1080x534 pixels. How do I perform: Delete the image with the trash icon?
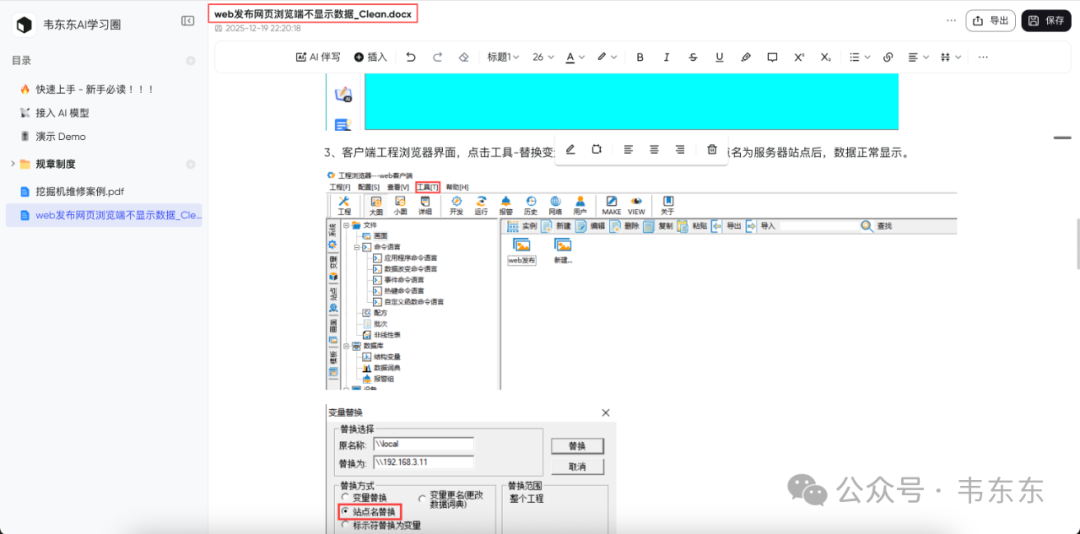pos(712,149)
